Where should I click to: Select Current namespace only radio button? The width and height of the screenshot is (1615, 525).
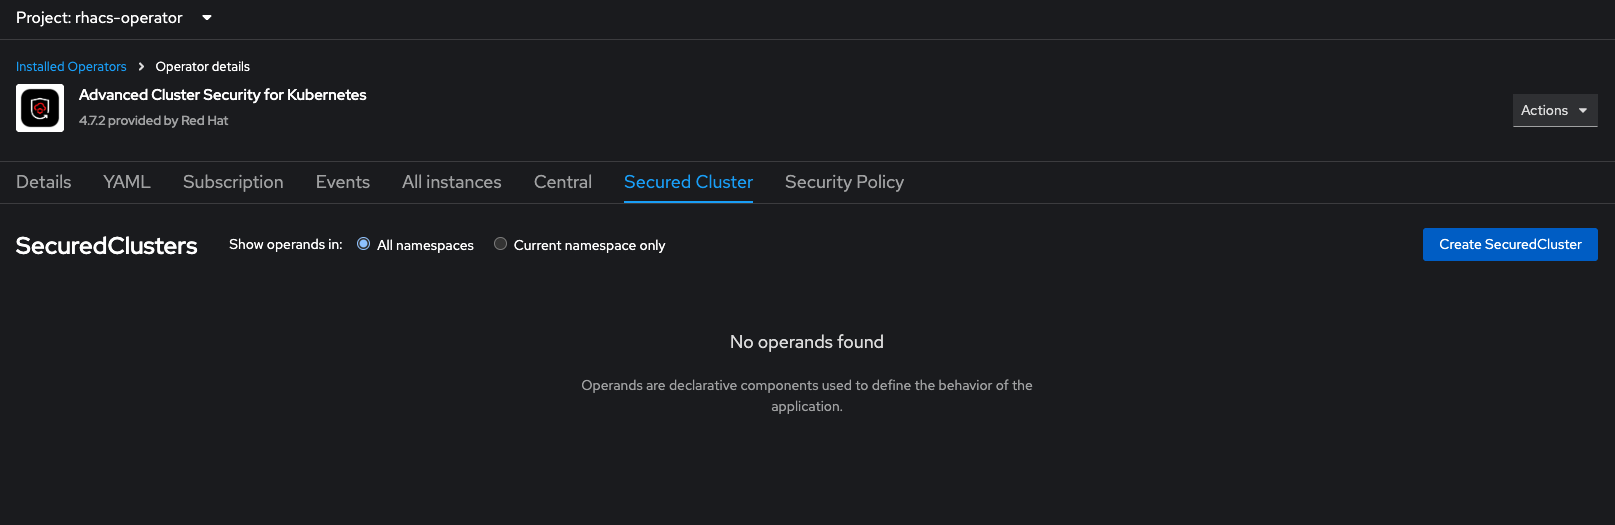coord(500,244)
